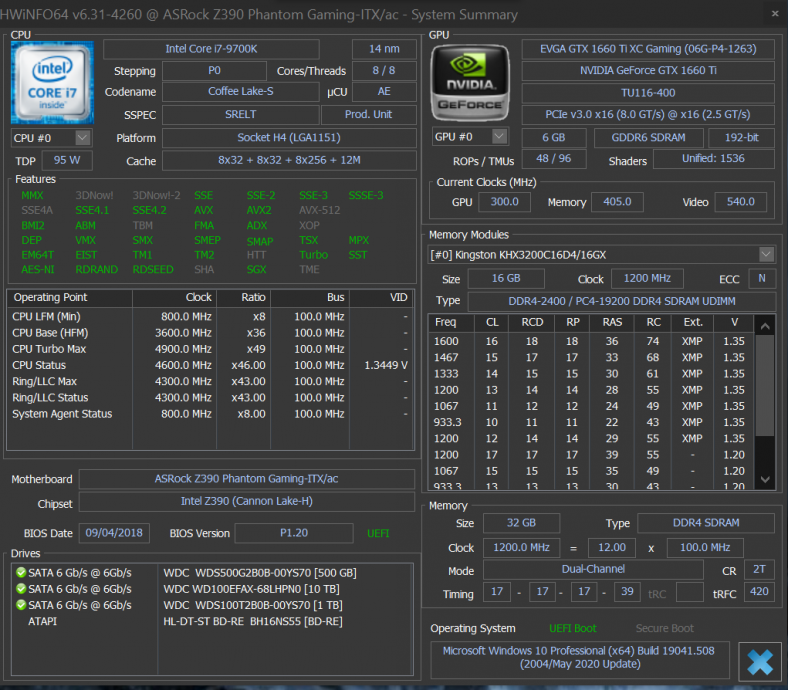Screen dimensions: 788x690
Task: Click the Intel Core i7 logo
Action: click(52, 82)
